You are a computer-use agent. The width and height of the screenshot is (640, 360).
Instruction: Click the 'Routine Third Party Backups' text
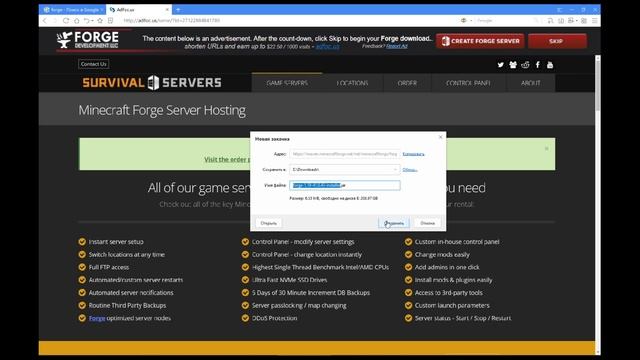[127, 305]
